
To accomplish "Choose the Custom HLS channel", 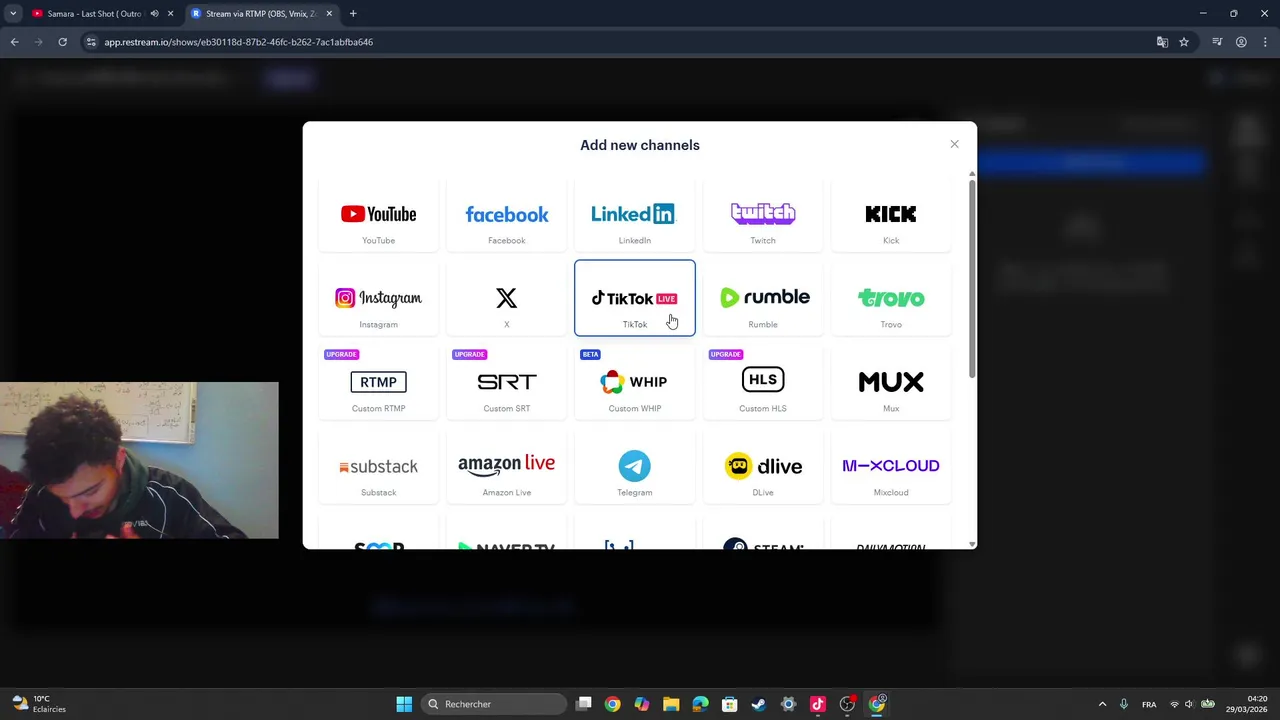I will (763, 382).
